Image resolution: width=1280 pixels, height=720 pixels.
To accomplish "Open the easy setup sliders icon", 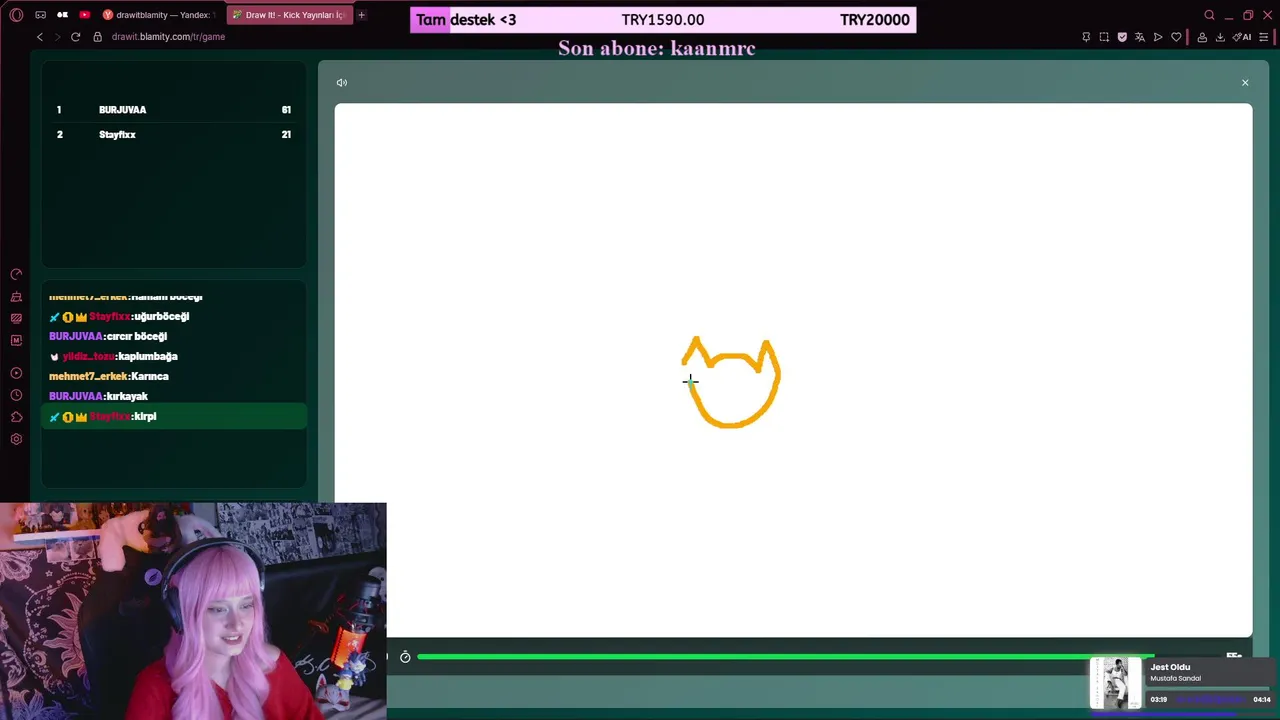I will pyautogui.click(x=1264, y=37).
